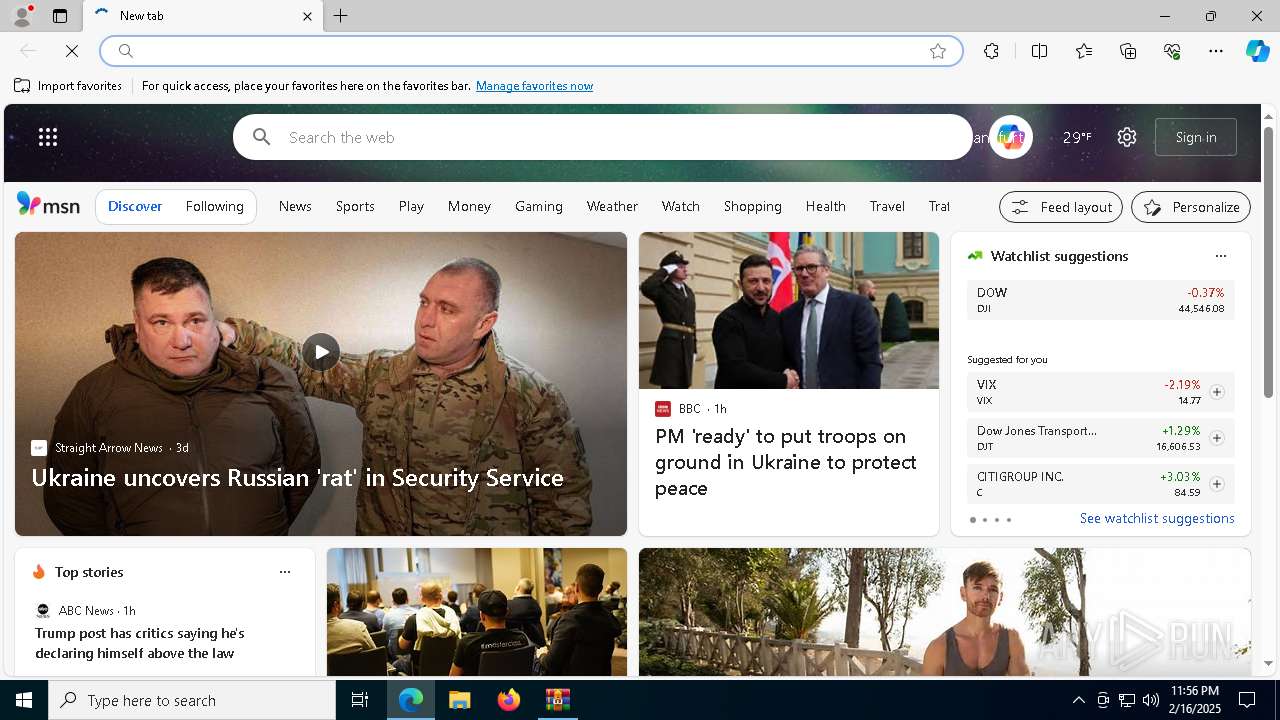This screenshot has height=720, width=1280.
Task: Close the New tab tab
Action: (x=307, y=16)
